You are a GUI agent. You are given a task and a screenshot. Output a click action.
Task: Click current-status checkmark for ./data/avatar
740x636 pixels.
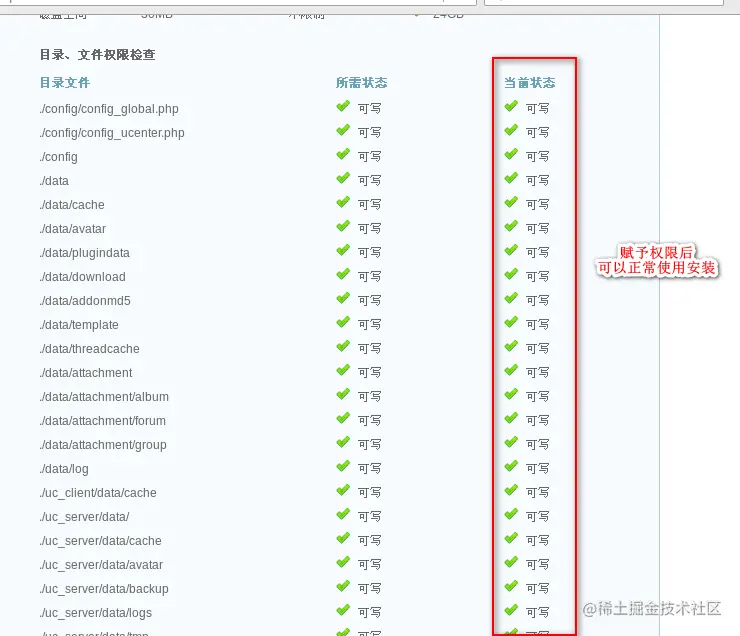coord(511,226)
